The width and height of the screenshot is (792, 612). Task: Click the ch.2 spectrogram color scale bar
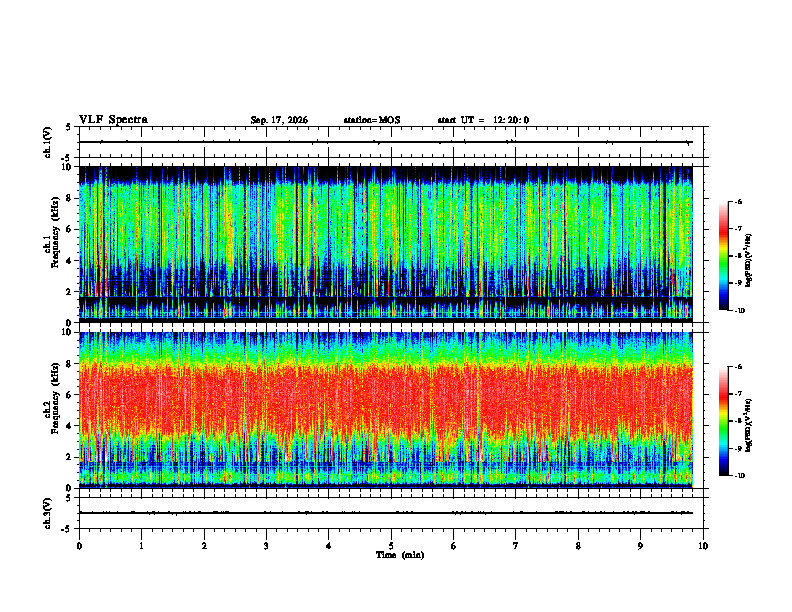[x=723, y=421]
